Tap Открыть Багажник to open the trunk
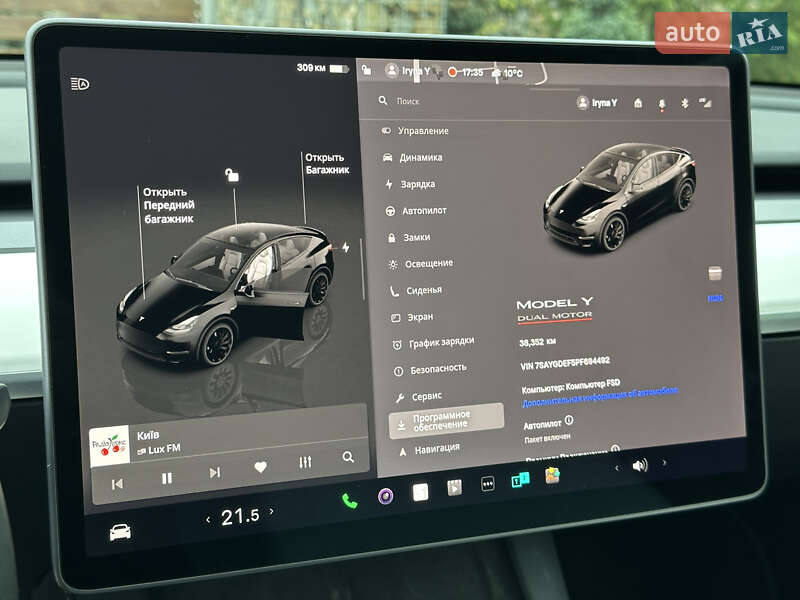The width and height of the screenshot is (800, 600). click(327, 164)
